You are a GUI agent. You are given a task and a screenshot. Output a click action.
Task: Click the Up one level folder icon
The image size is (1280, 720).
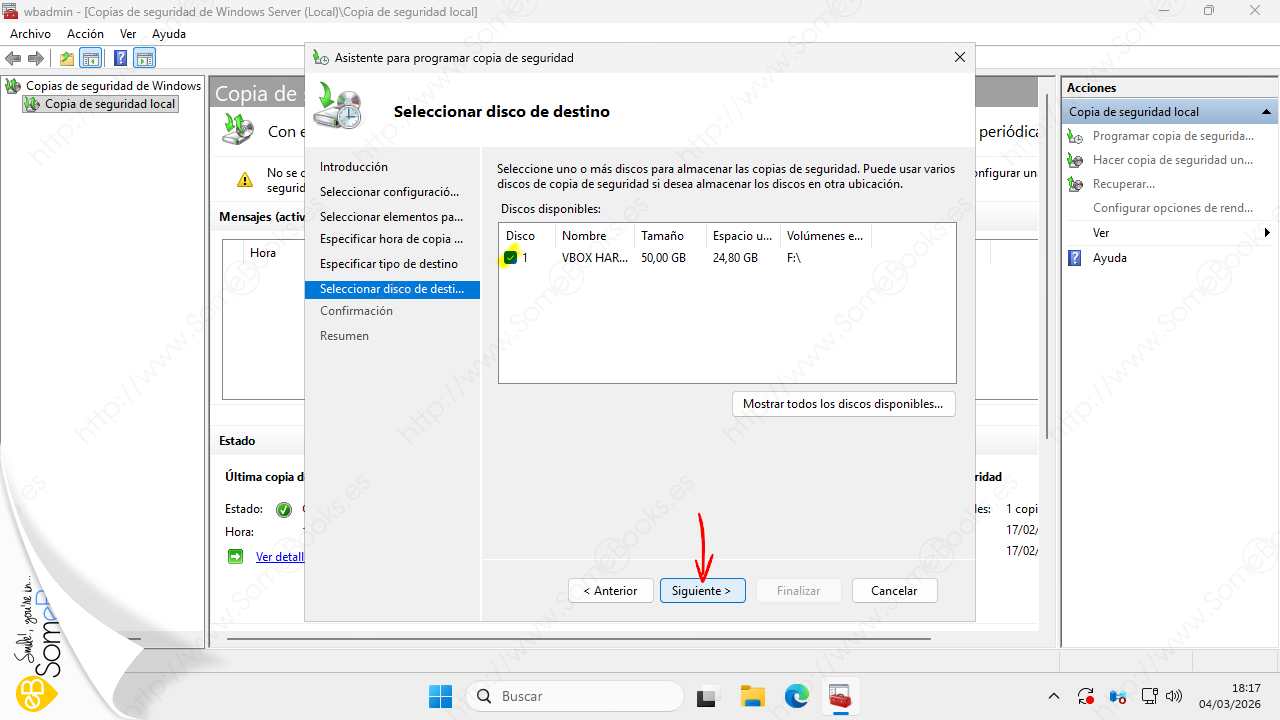coord(67,58)
